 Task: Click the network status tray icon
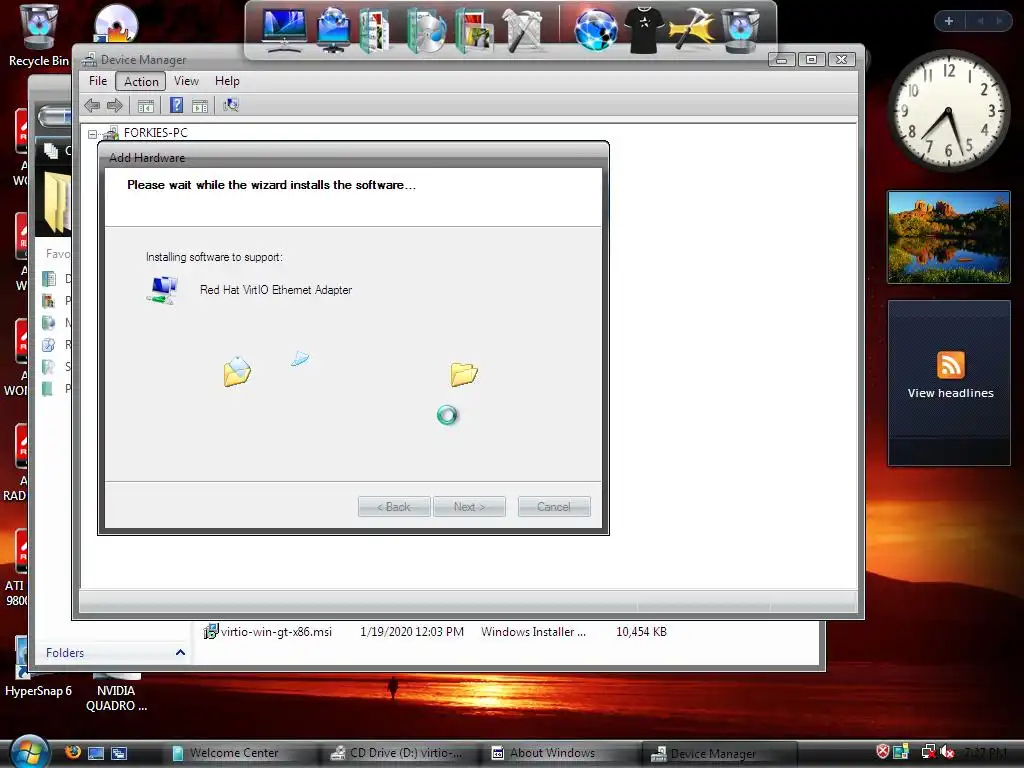point(928,752)
